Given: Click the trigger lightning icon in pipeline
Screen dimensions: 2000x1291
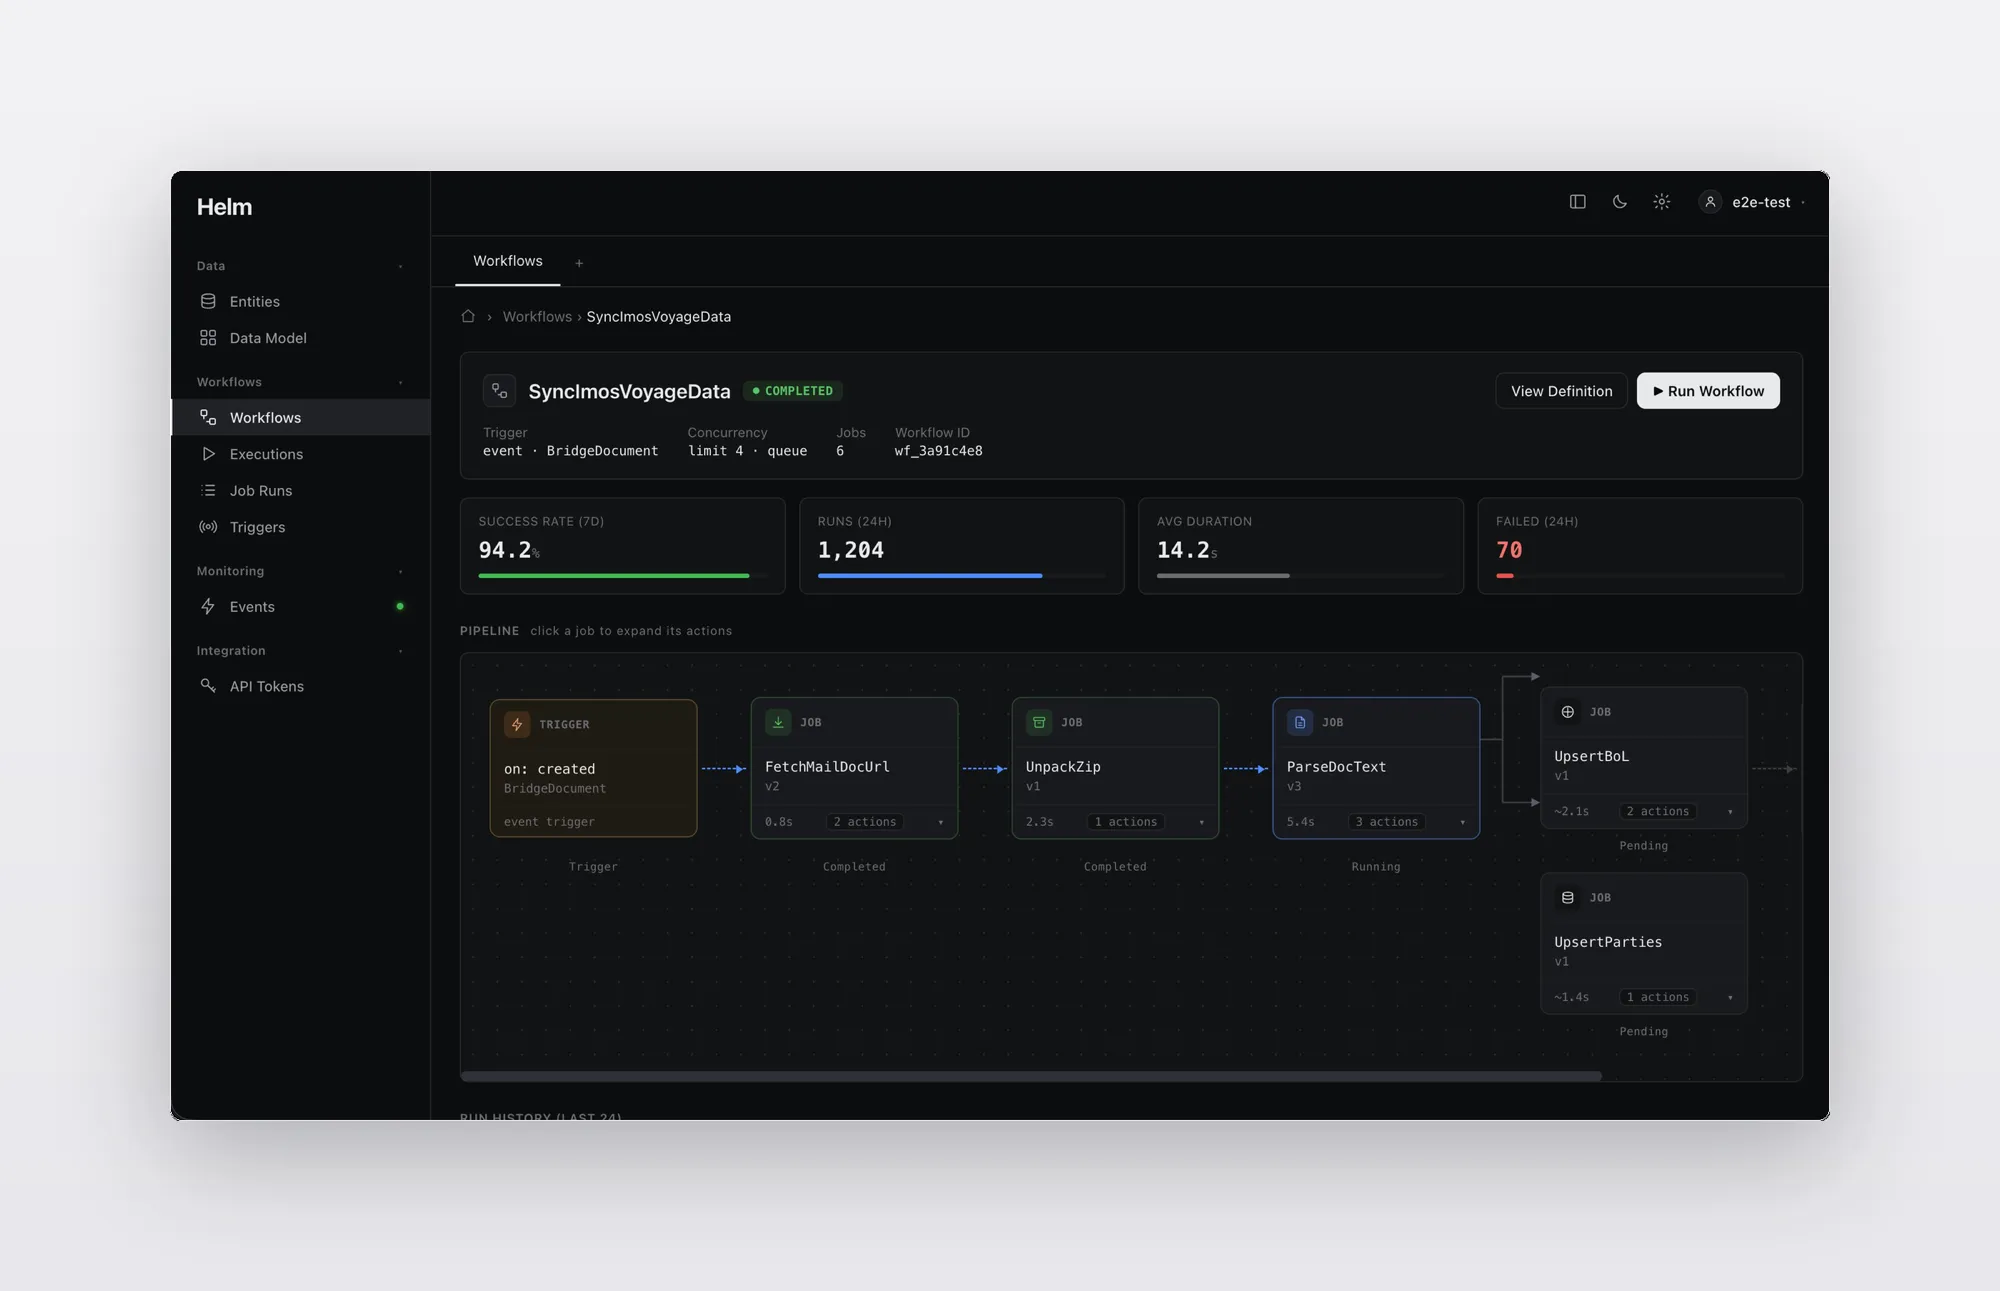Looking at the screenshot, I should click(517, 724).
